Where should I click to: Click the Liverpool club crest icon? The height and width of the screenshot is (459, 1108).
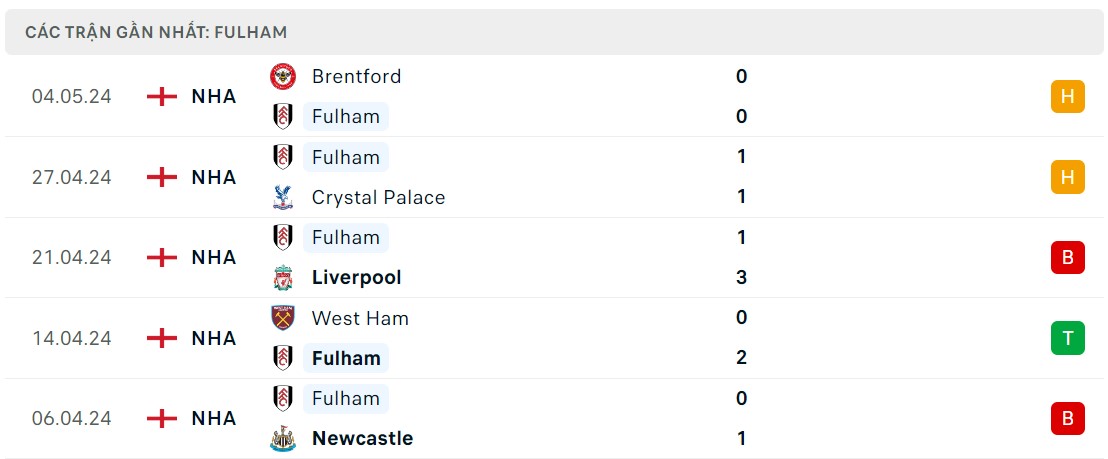coord(283,278)
